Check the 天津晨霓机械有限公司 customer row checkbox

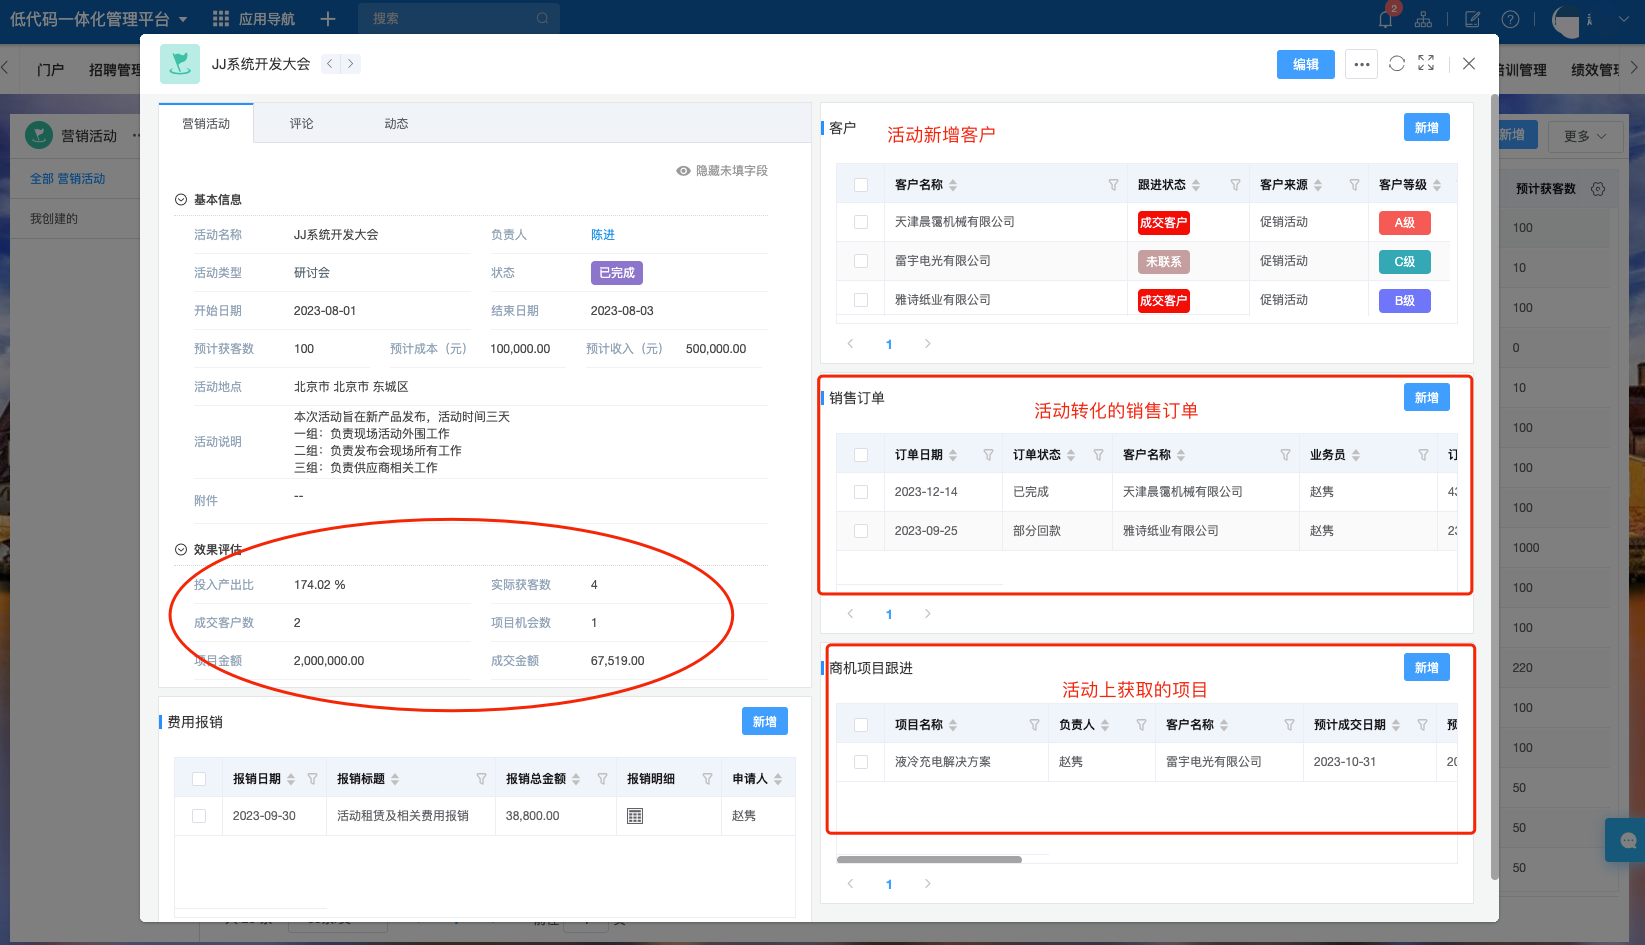pyautogui.click(x=860, y=222)
